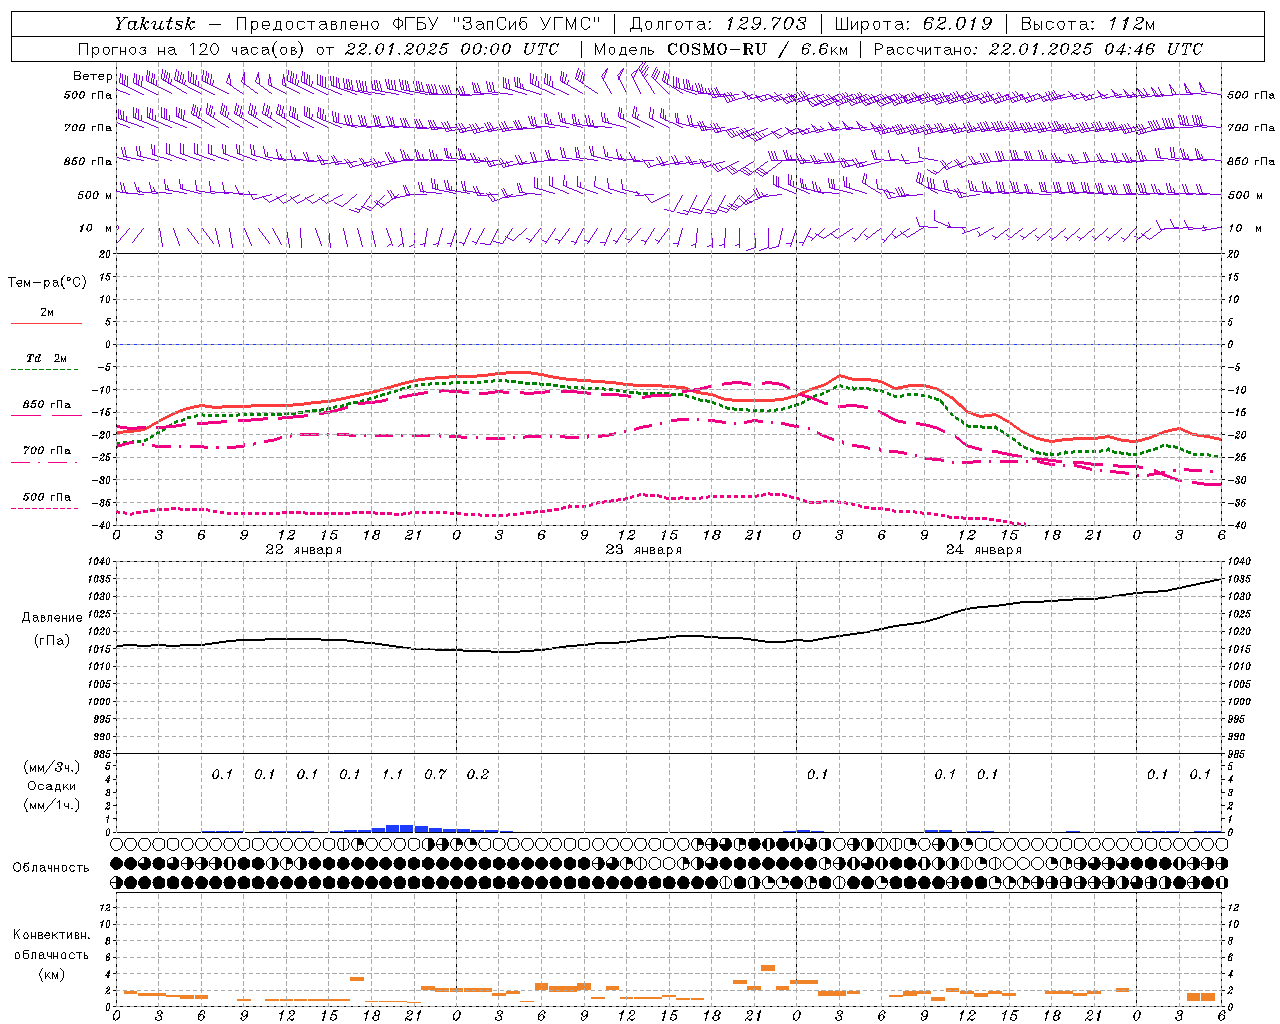This screenshot has height=1024, width=1280.
Task: Click 'Рассчитано: 22.01.2025 04:46 UTC' text
Action: coord(1038,49)
